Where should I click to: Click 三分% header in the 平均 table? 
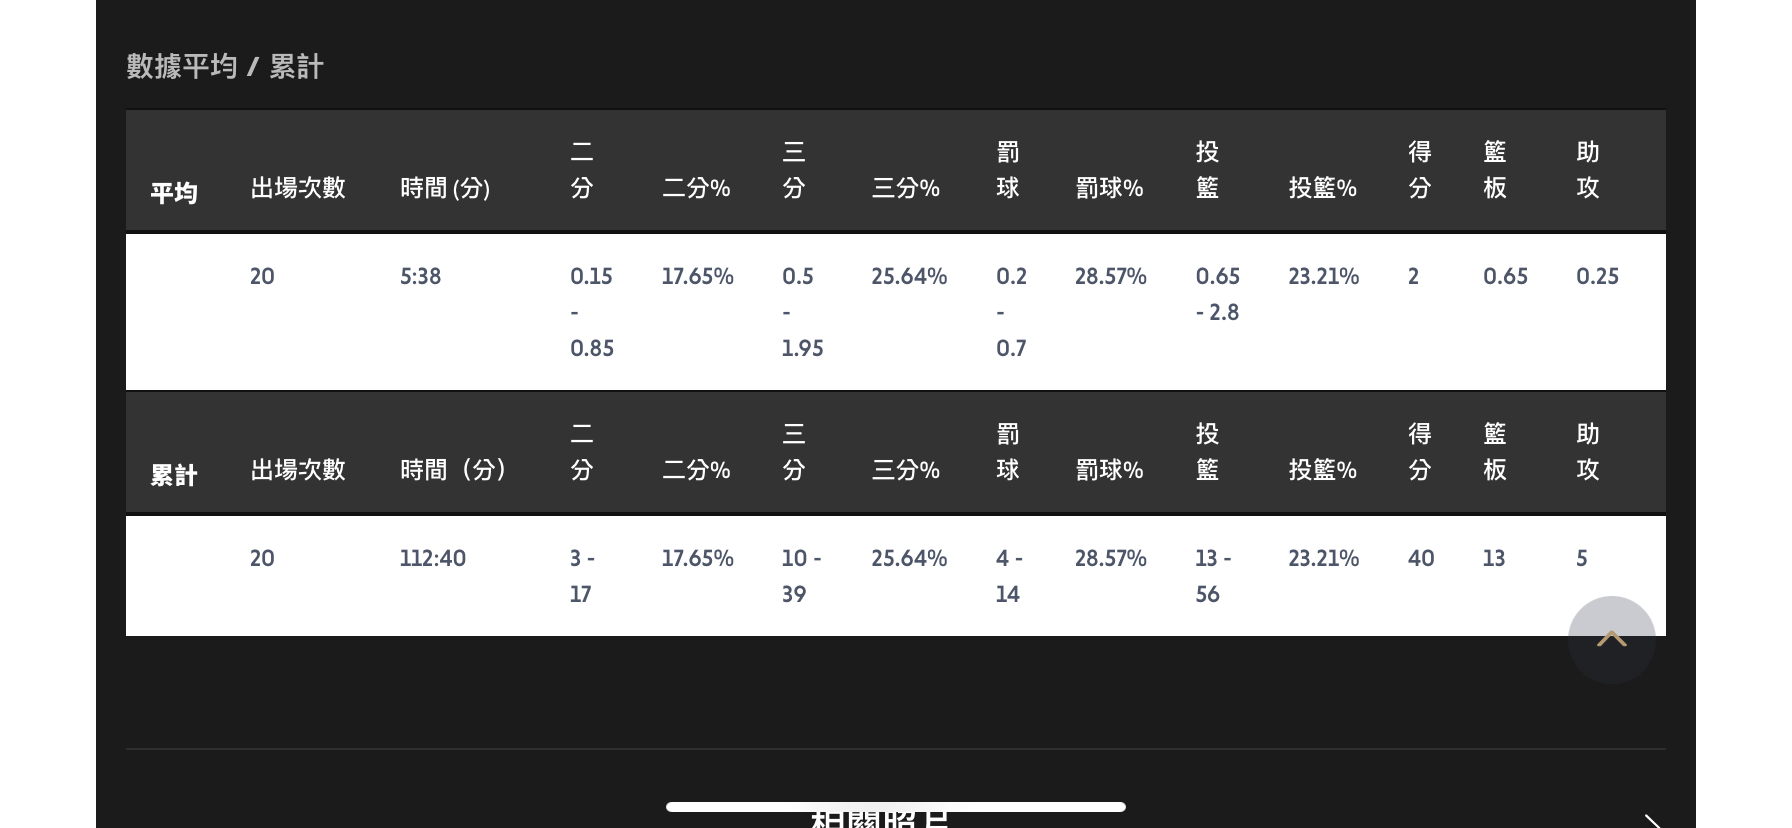point(906,188)
